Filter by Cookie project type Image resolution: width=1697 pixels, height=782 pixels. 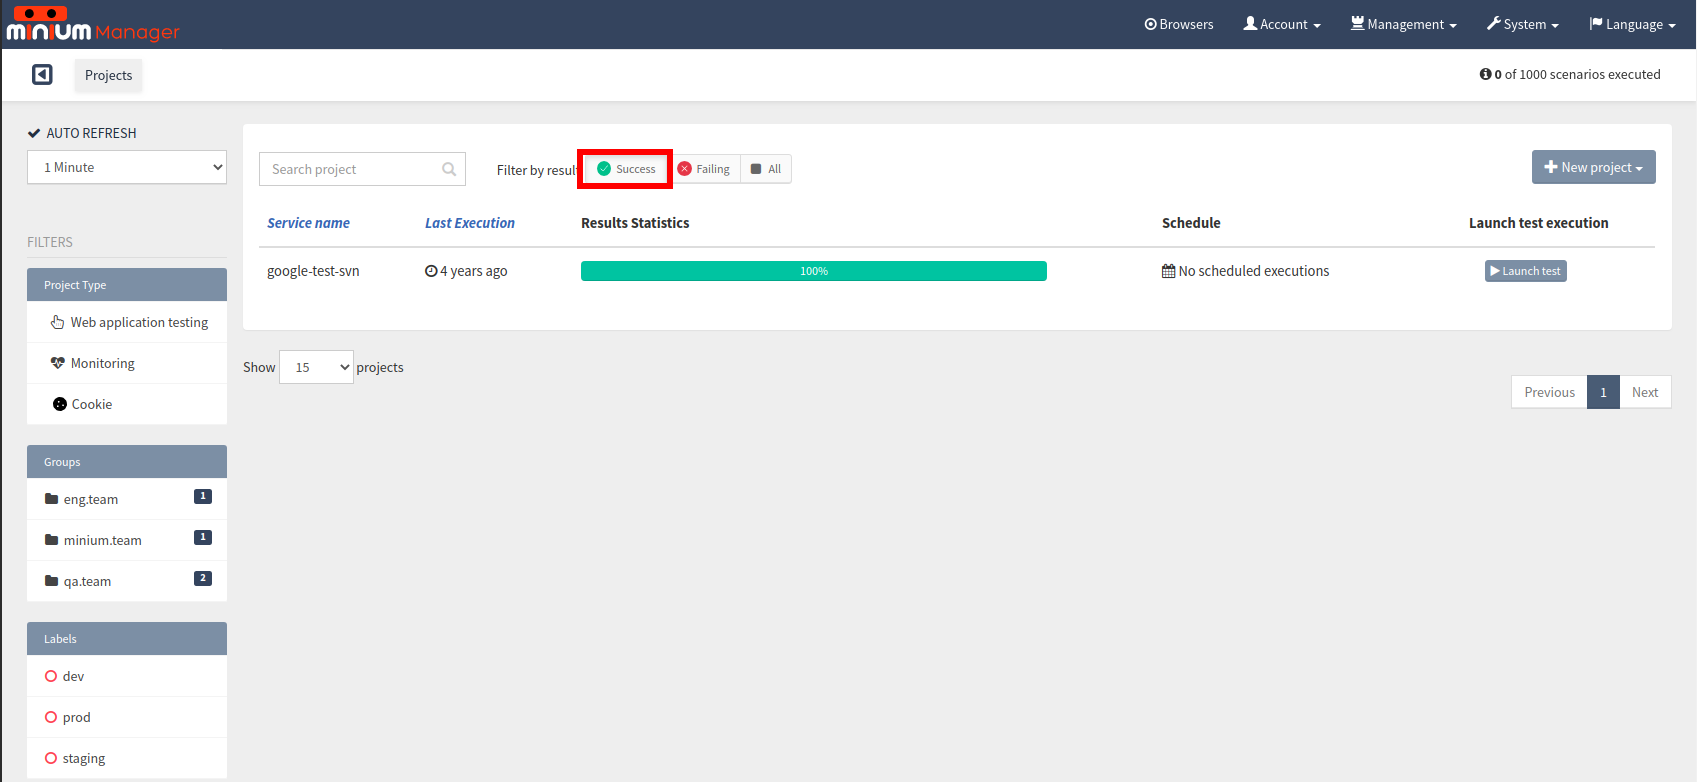pos(127,404)
